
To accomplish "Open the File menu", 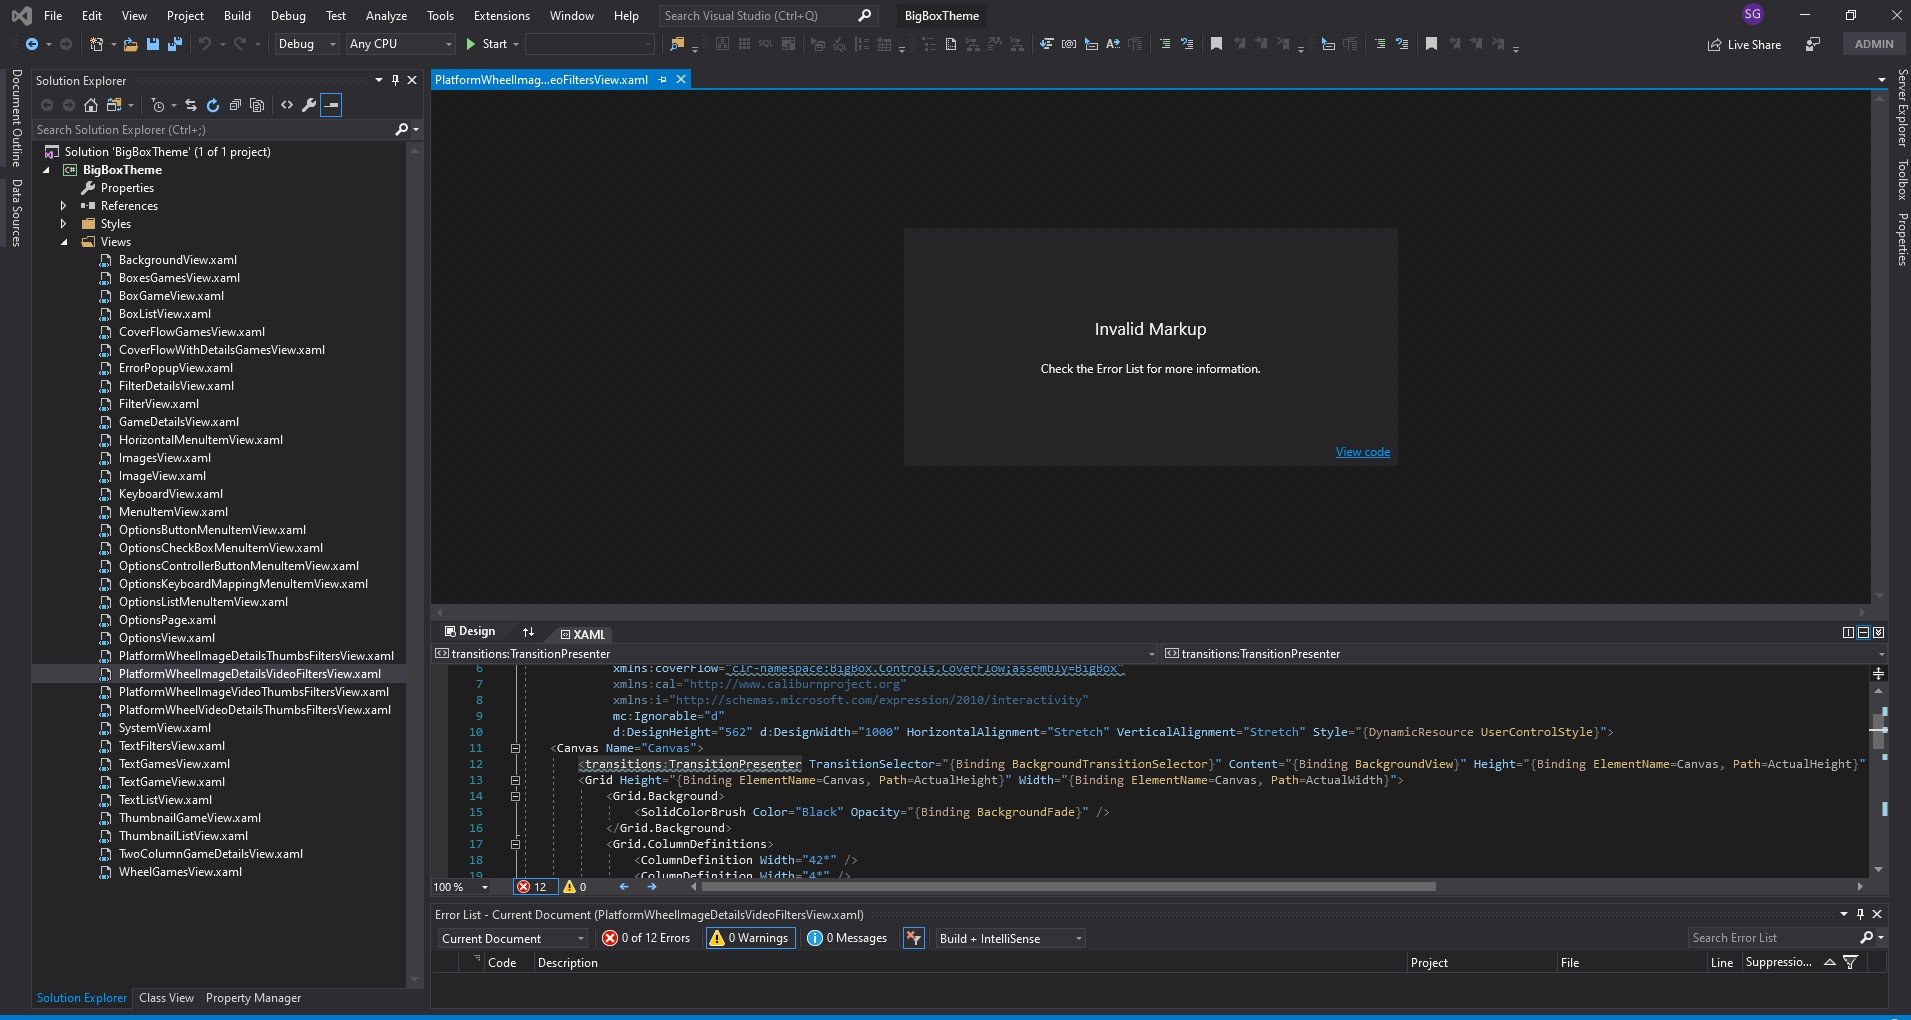I will [x=53, y=15].
